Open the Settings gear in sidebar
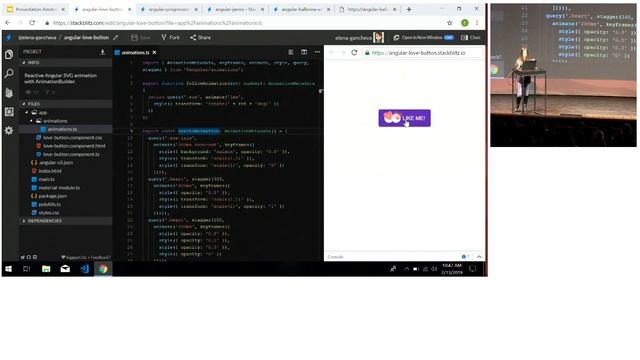Viewport: 640px width, 360px height. point(9,131)
